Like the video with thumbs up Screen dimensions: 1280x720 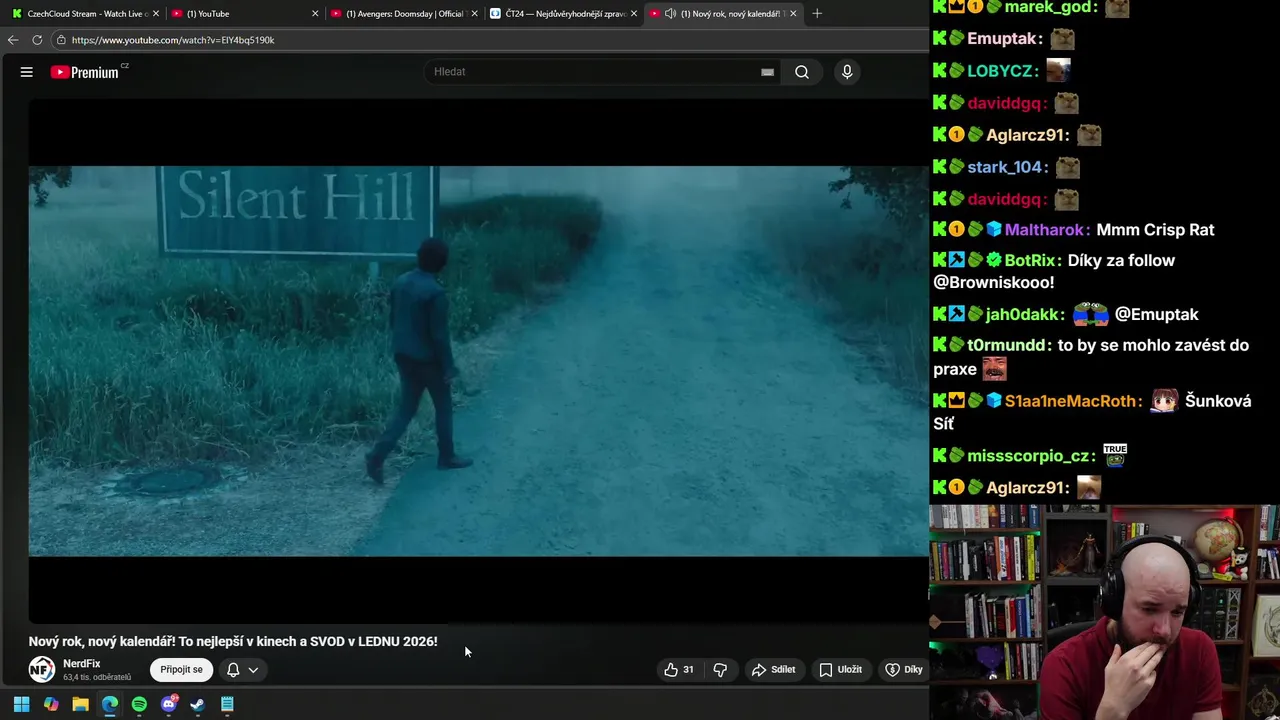[x=679, y=669]
